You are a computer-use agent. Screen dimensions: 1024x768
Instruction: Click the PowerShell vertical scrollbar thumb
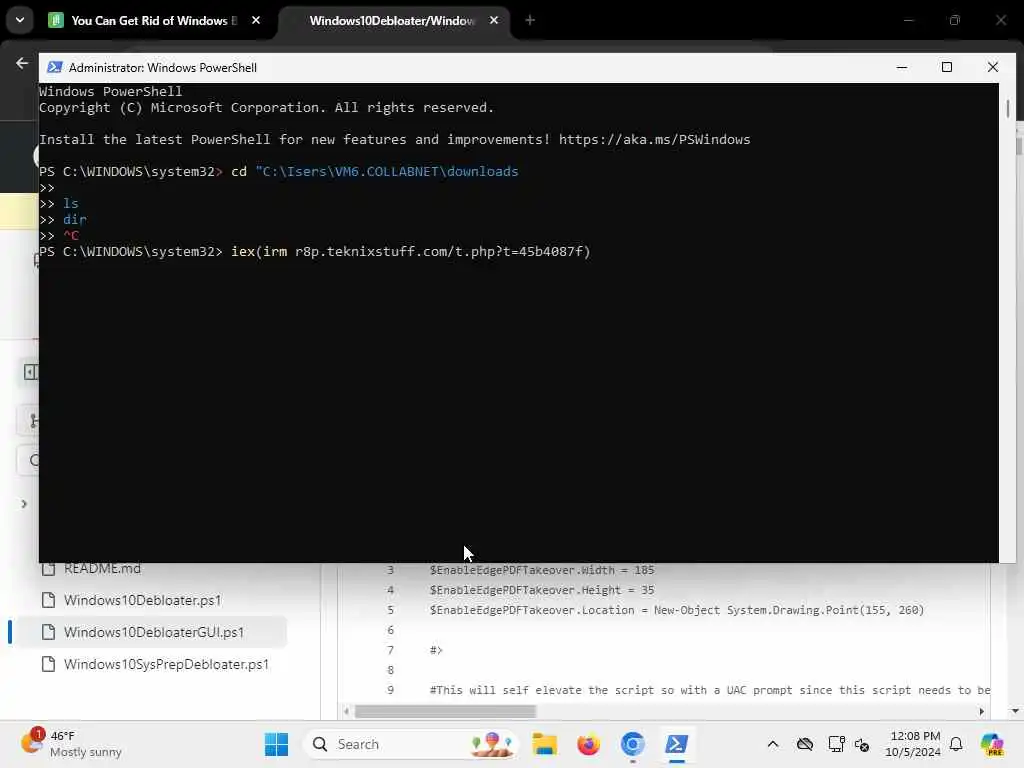1008,108
